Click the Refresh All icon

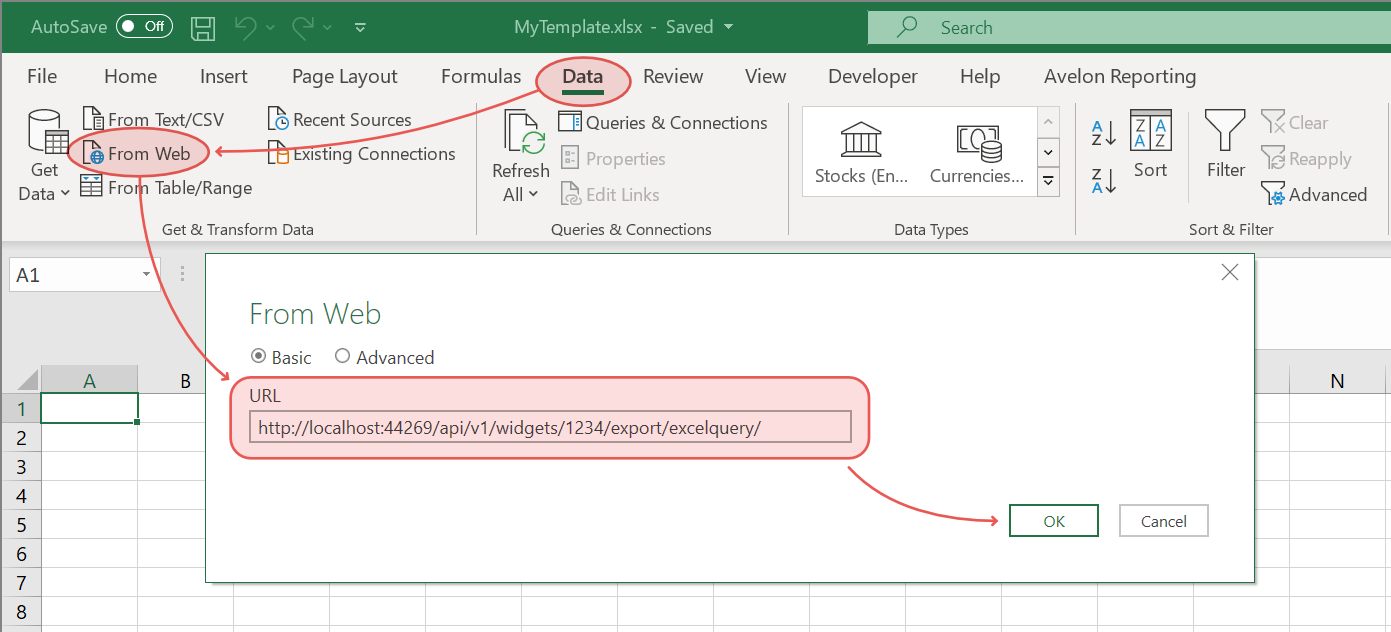522,133
